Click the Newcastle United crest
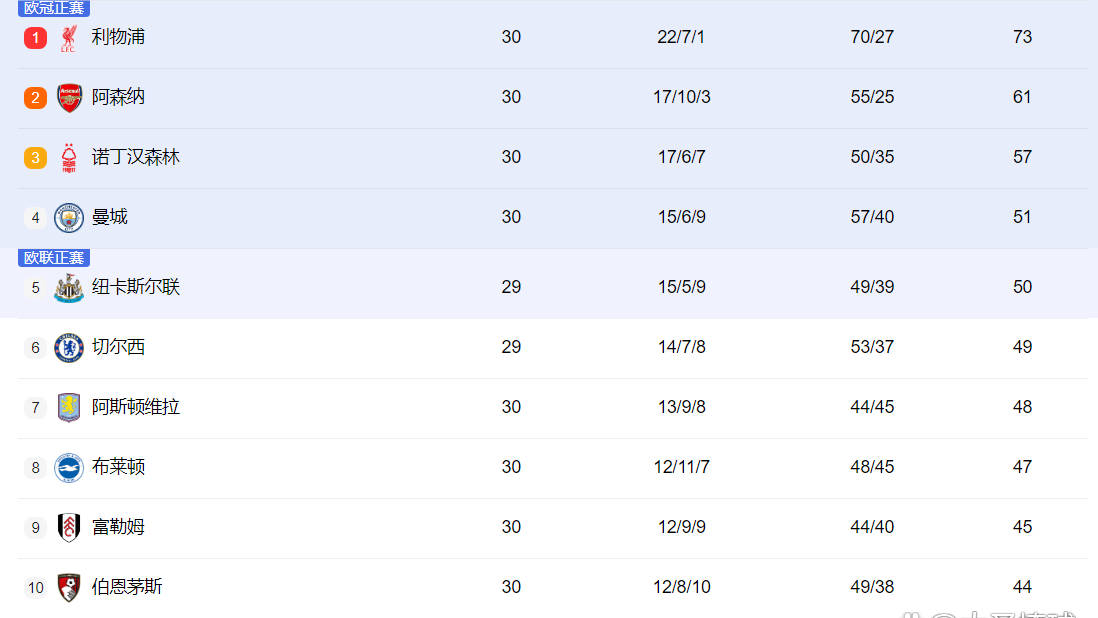The height and width of the screenshot is (618, 1098). (69, 288)
